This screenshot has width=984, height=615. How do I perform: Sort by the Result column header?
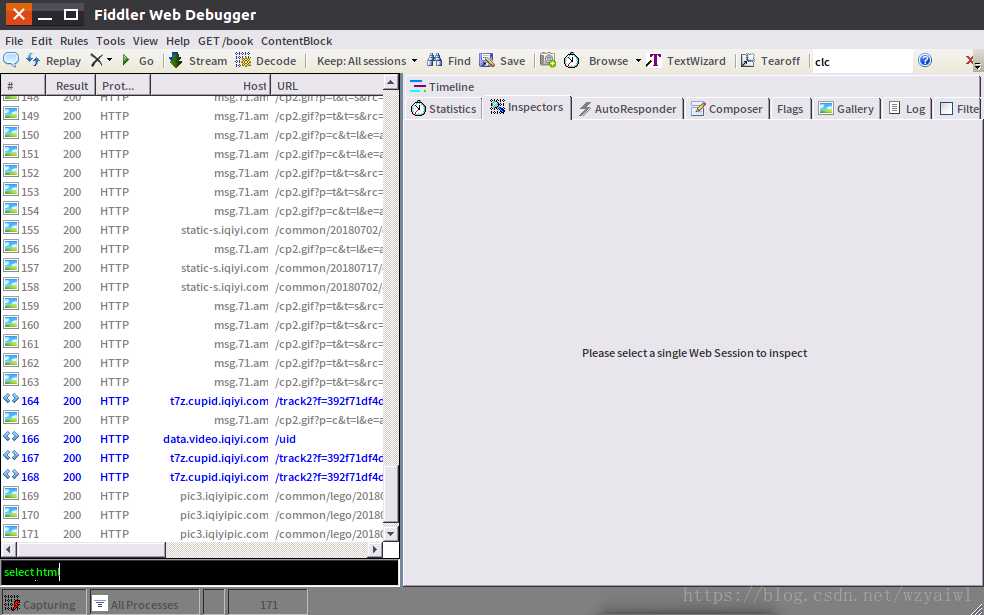click(x=71, y=85)
